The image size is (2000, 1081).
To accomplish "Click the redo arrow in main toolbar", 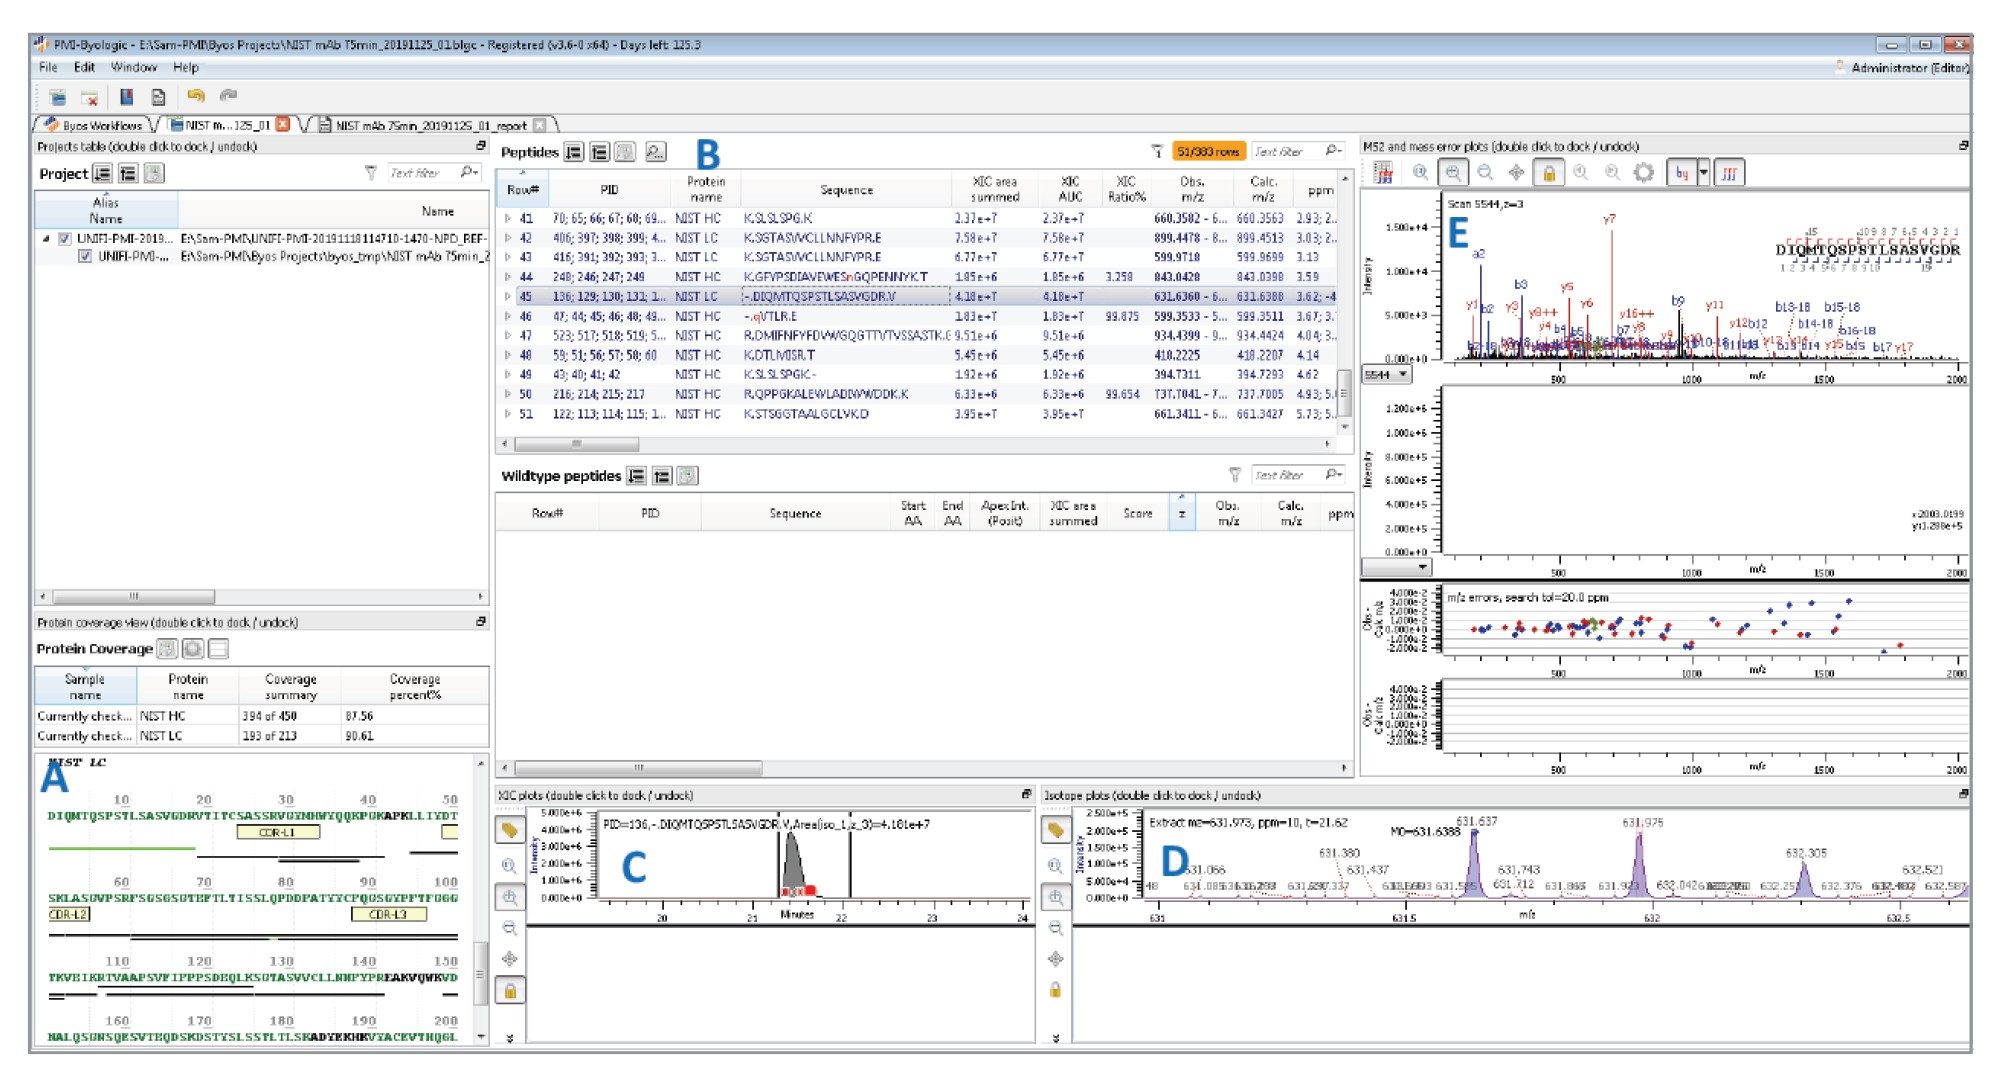I will pos(228,96).
